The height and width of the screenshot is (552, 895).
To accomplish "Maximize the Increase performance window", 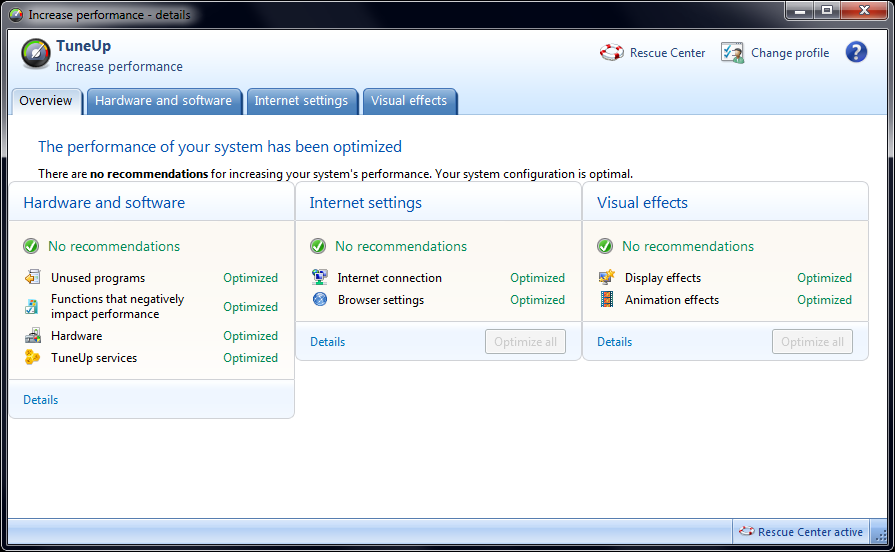I will (827, 11).
